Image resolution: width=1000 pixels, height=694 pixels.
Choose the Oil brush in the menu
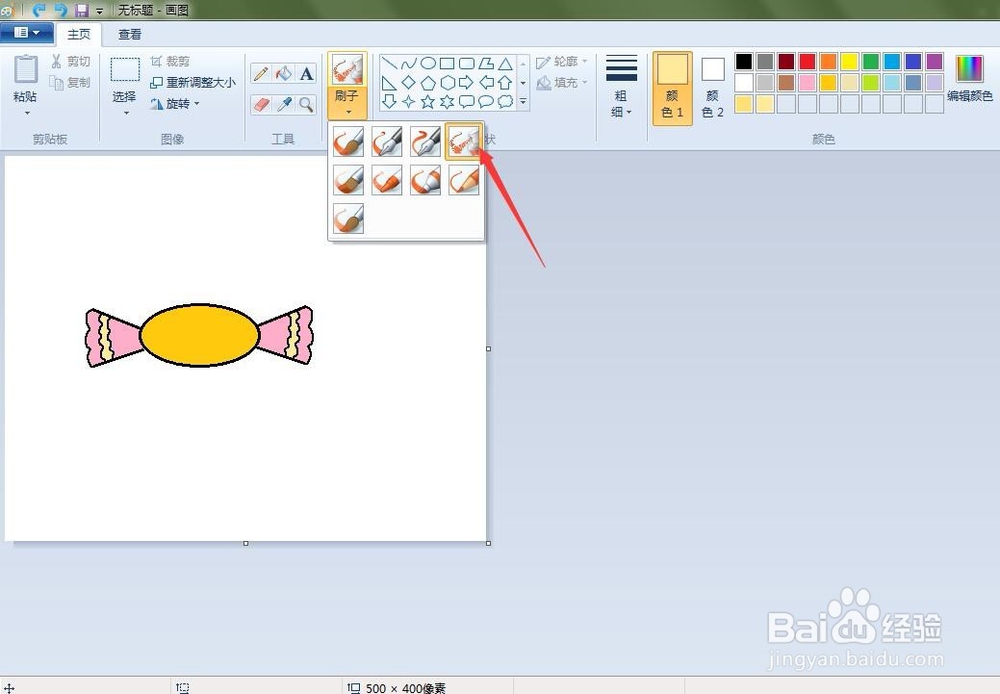(x=348, y=180)
